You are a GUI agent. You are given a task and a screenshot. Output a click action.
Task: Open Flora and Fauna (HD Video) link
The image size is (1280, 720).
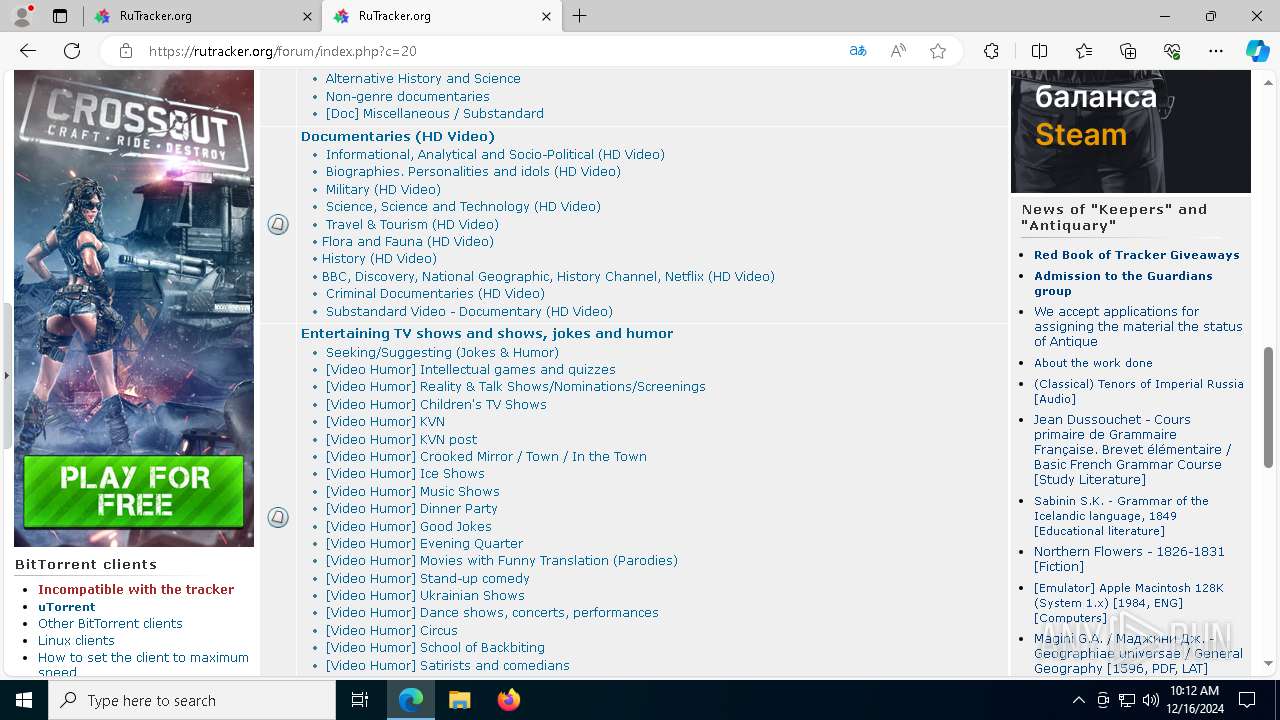408,241
